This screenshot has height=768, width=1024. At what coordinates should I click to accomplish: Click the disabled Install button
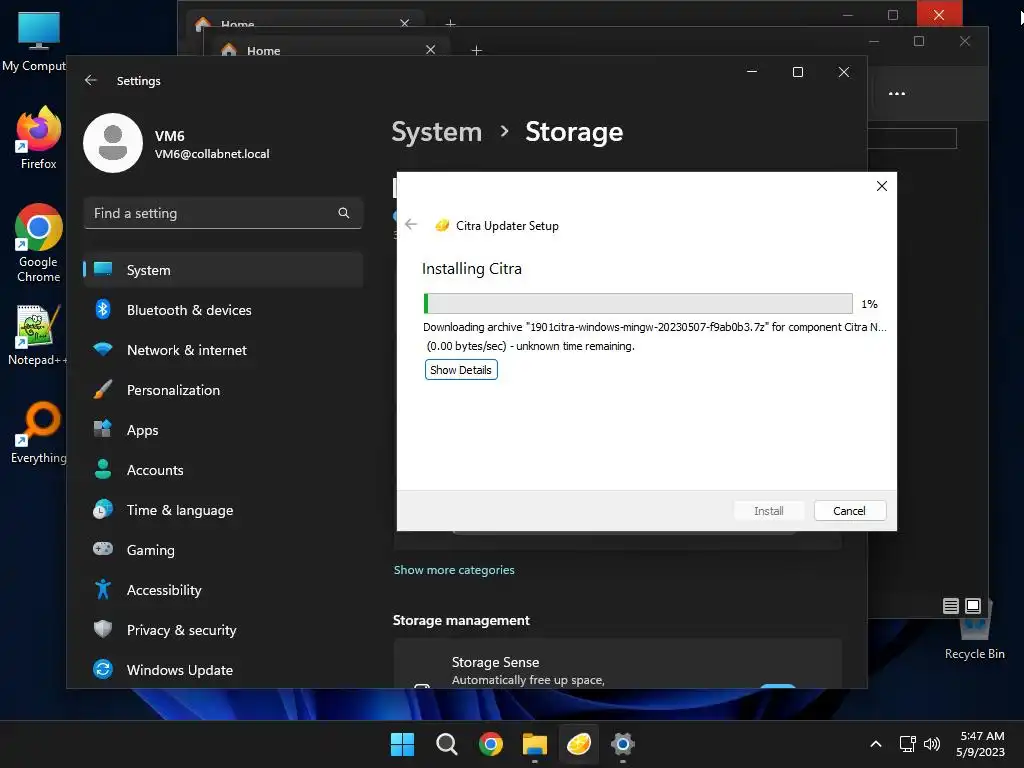click(x=769, y=511)
